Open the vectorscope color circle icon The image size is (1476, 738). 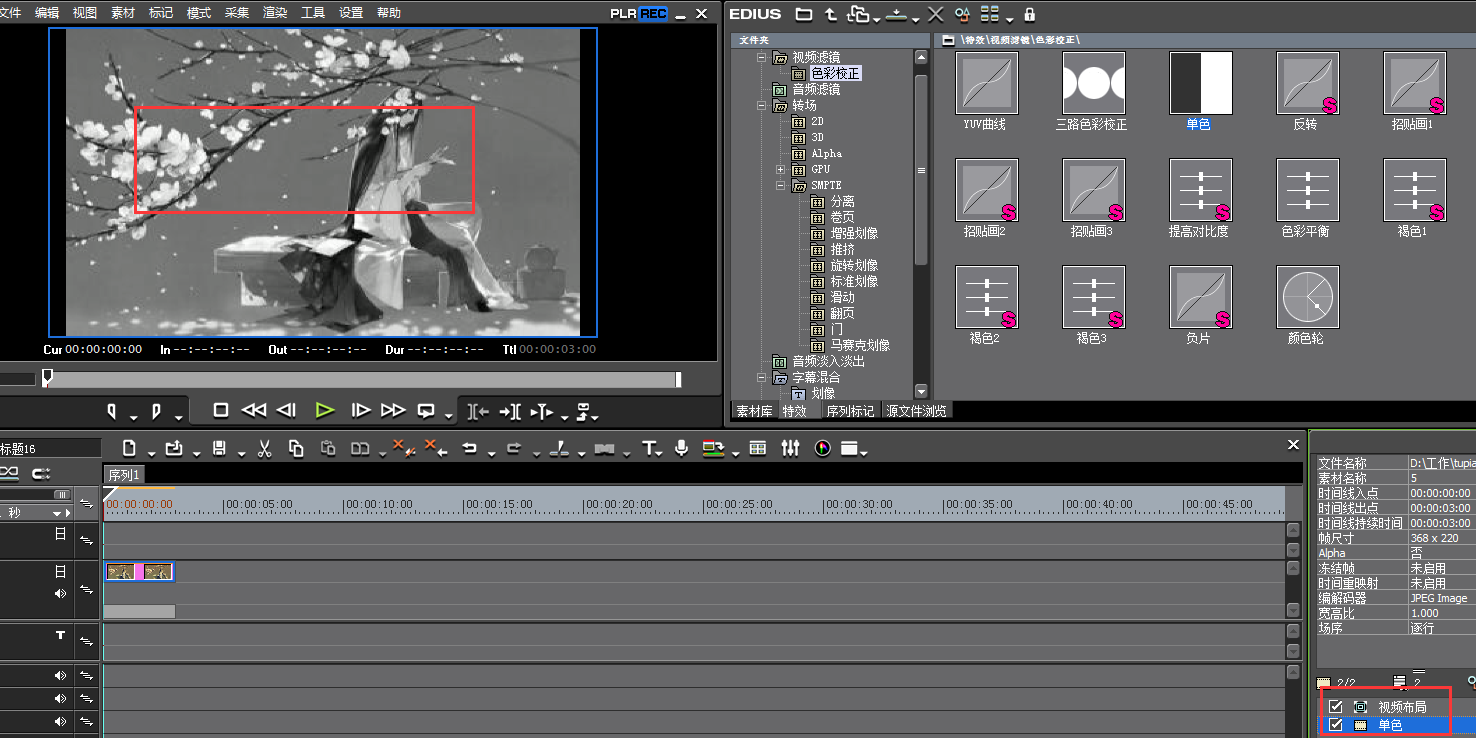coord(823,449)
